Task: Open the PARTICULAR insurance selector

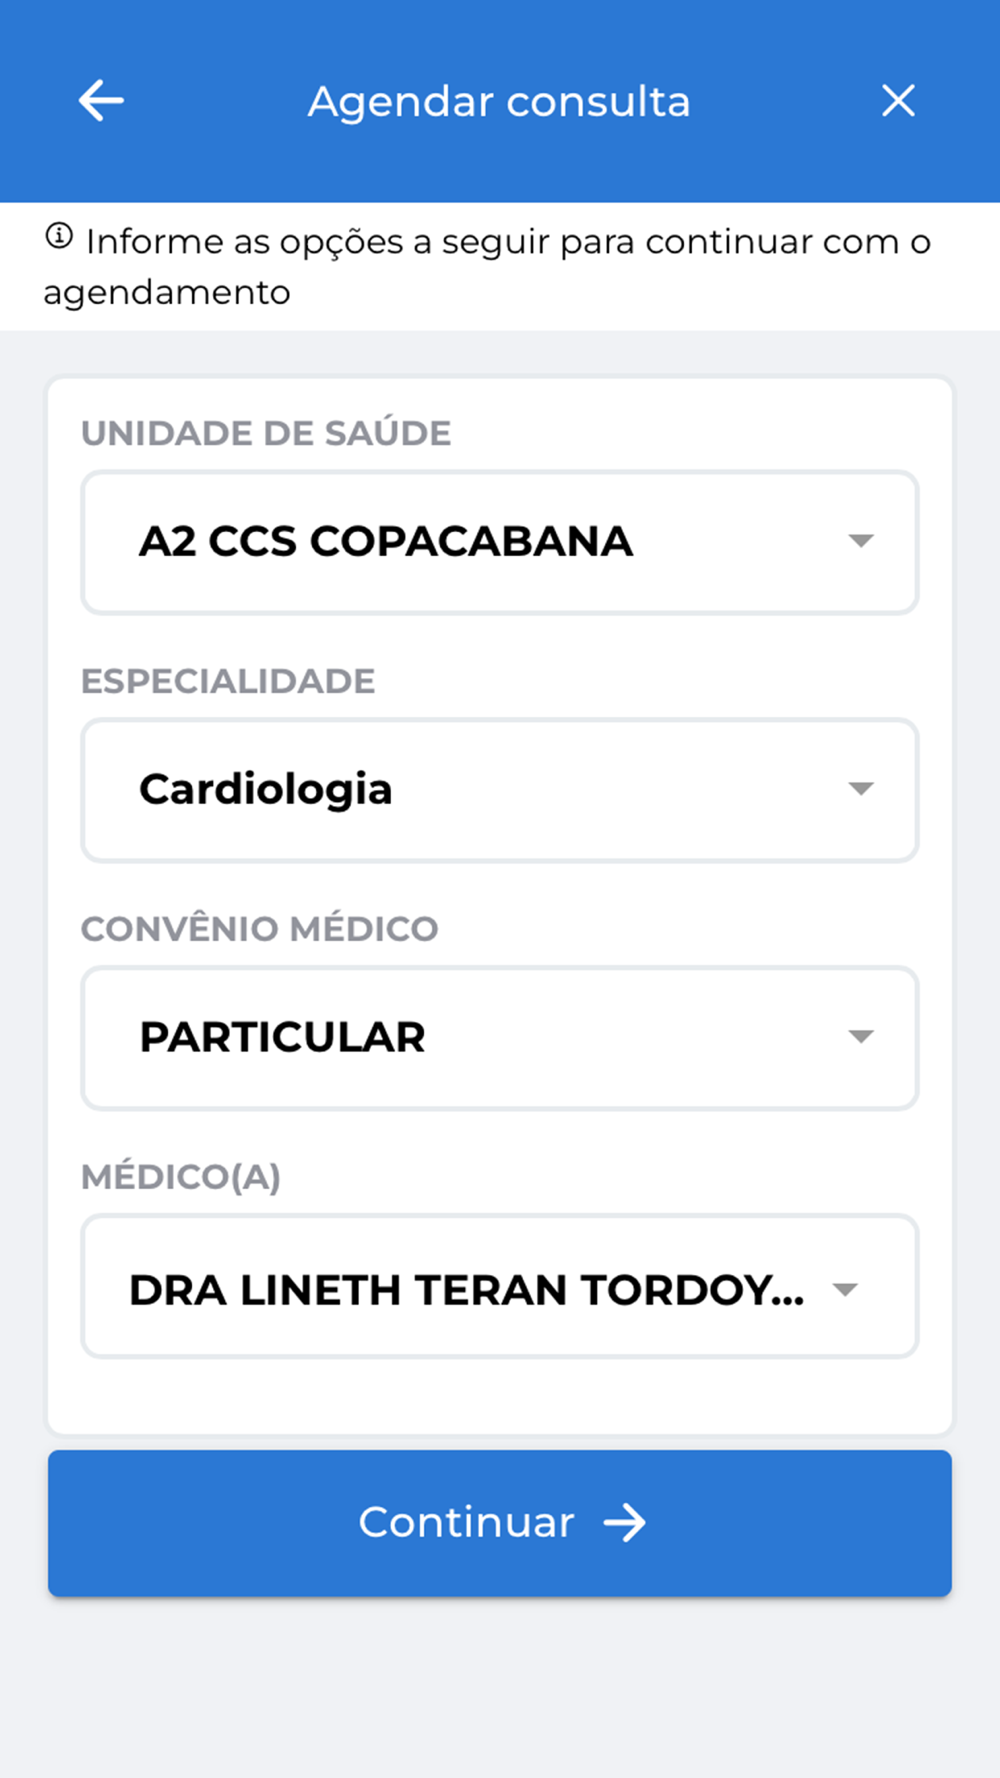Action: (283, 1038)
